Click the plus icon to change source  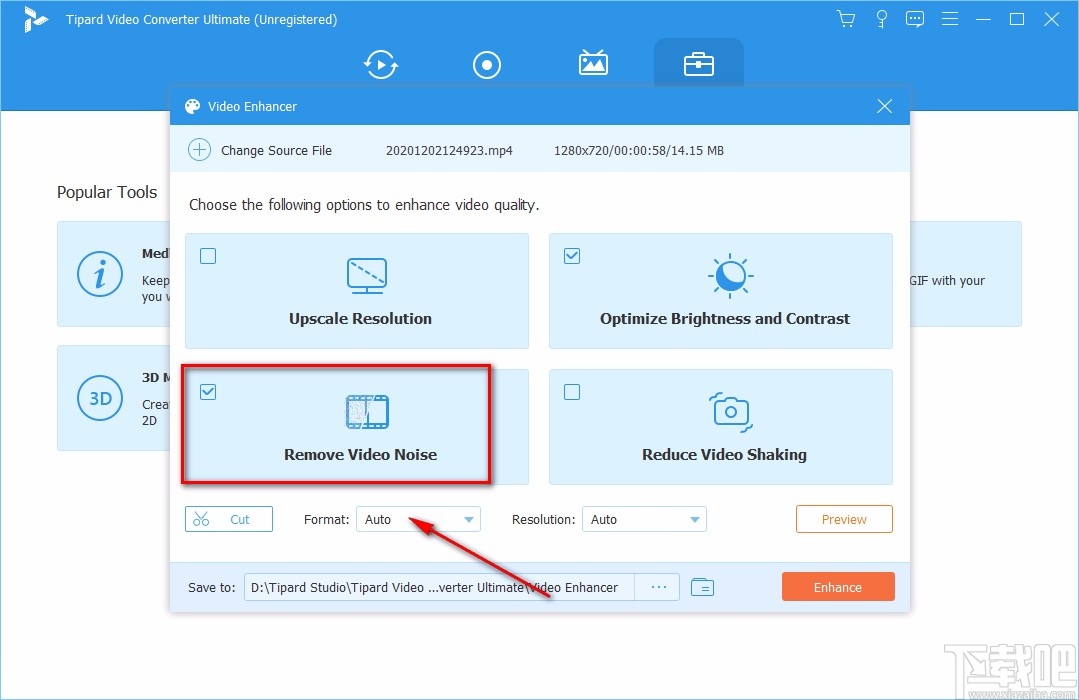(200, 150)
